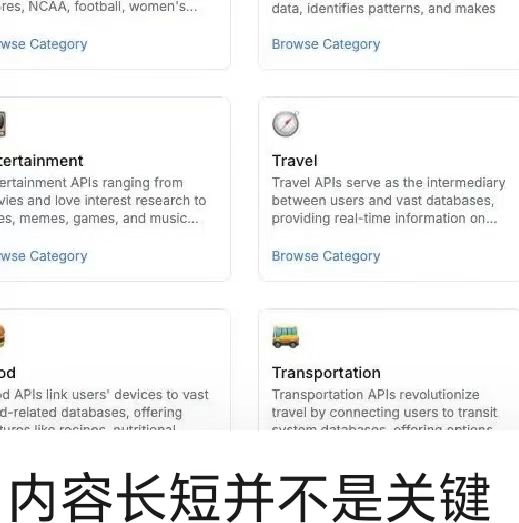The image size is (519, 523).
Task: Click the Travel compass icon
Action: coord(286,124)
